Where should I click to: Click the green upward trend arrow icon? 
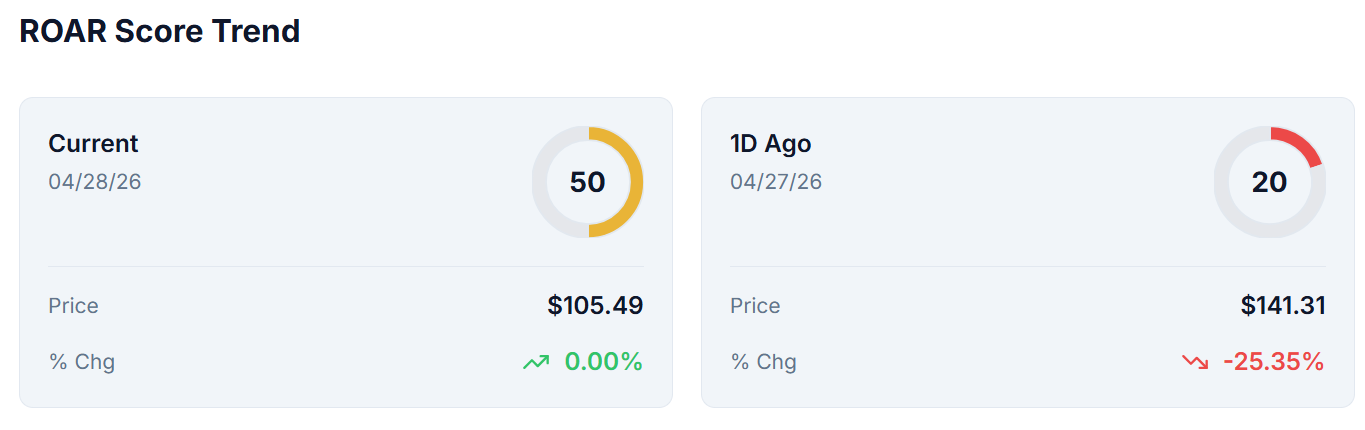click(x=536, y=362)
